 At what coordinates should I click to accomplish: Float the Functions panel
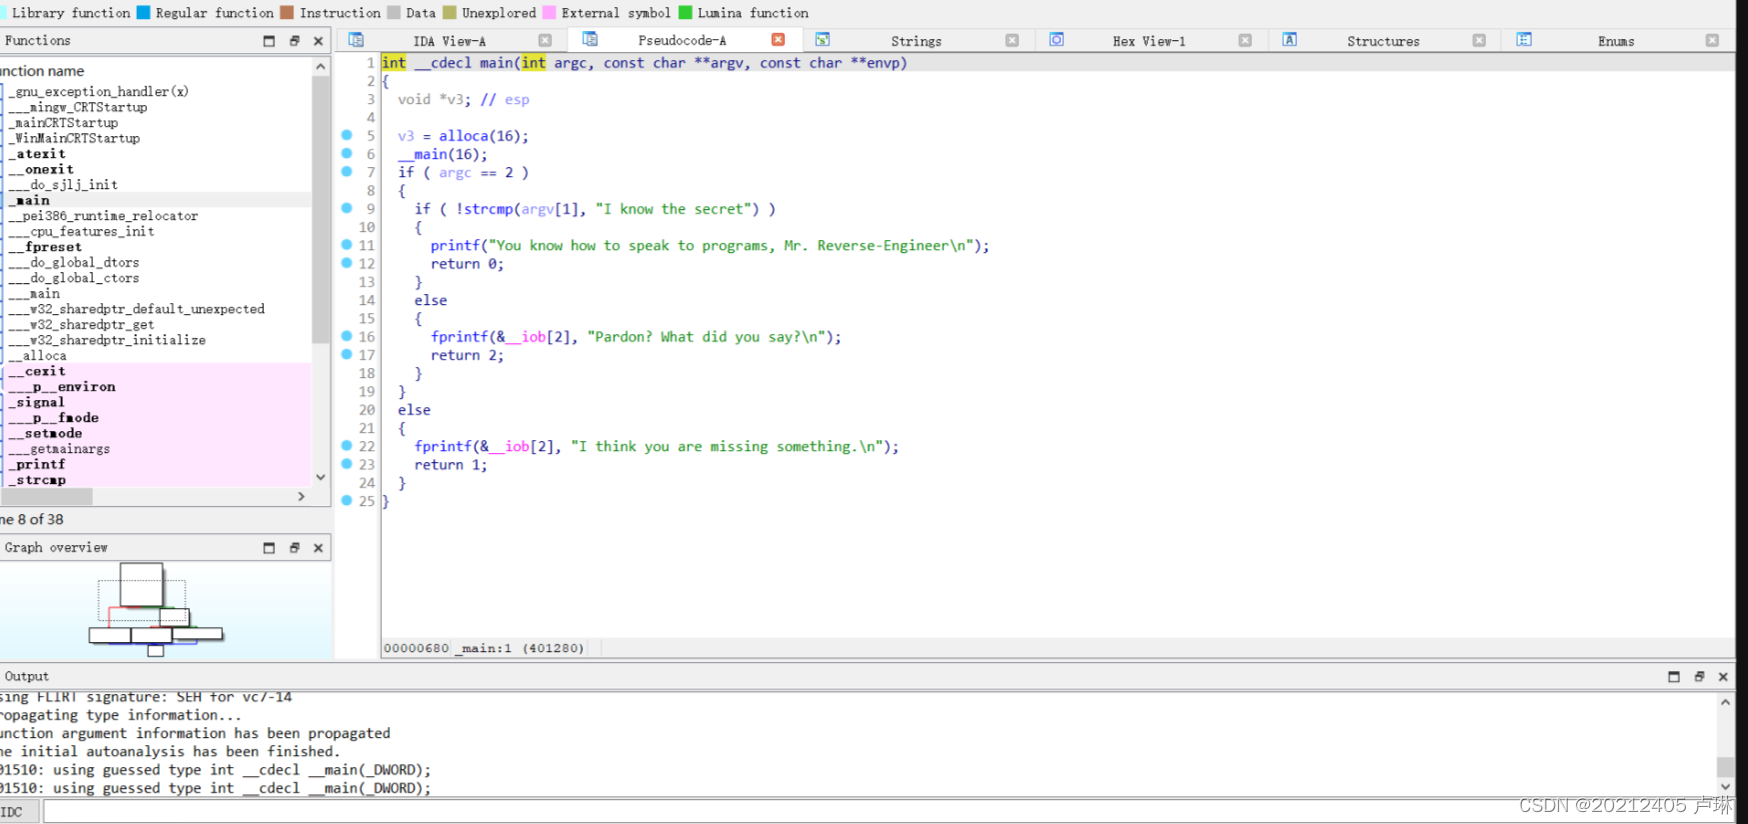294,41
